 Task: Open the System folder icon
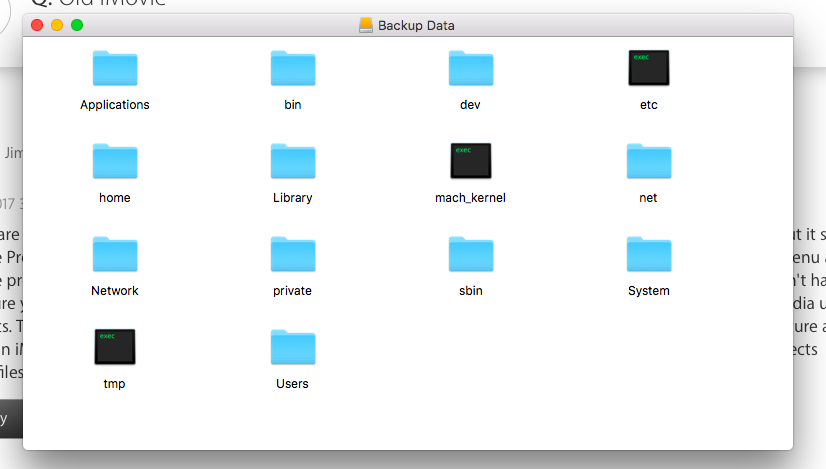pyautogui.click(x=648, y=254)
